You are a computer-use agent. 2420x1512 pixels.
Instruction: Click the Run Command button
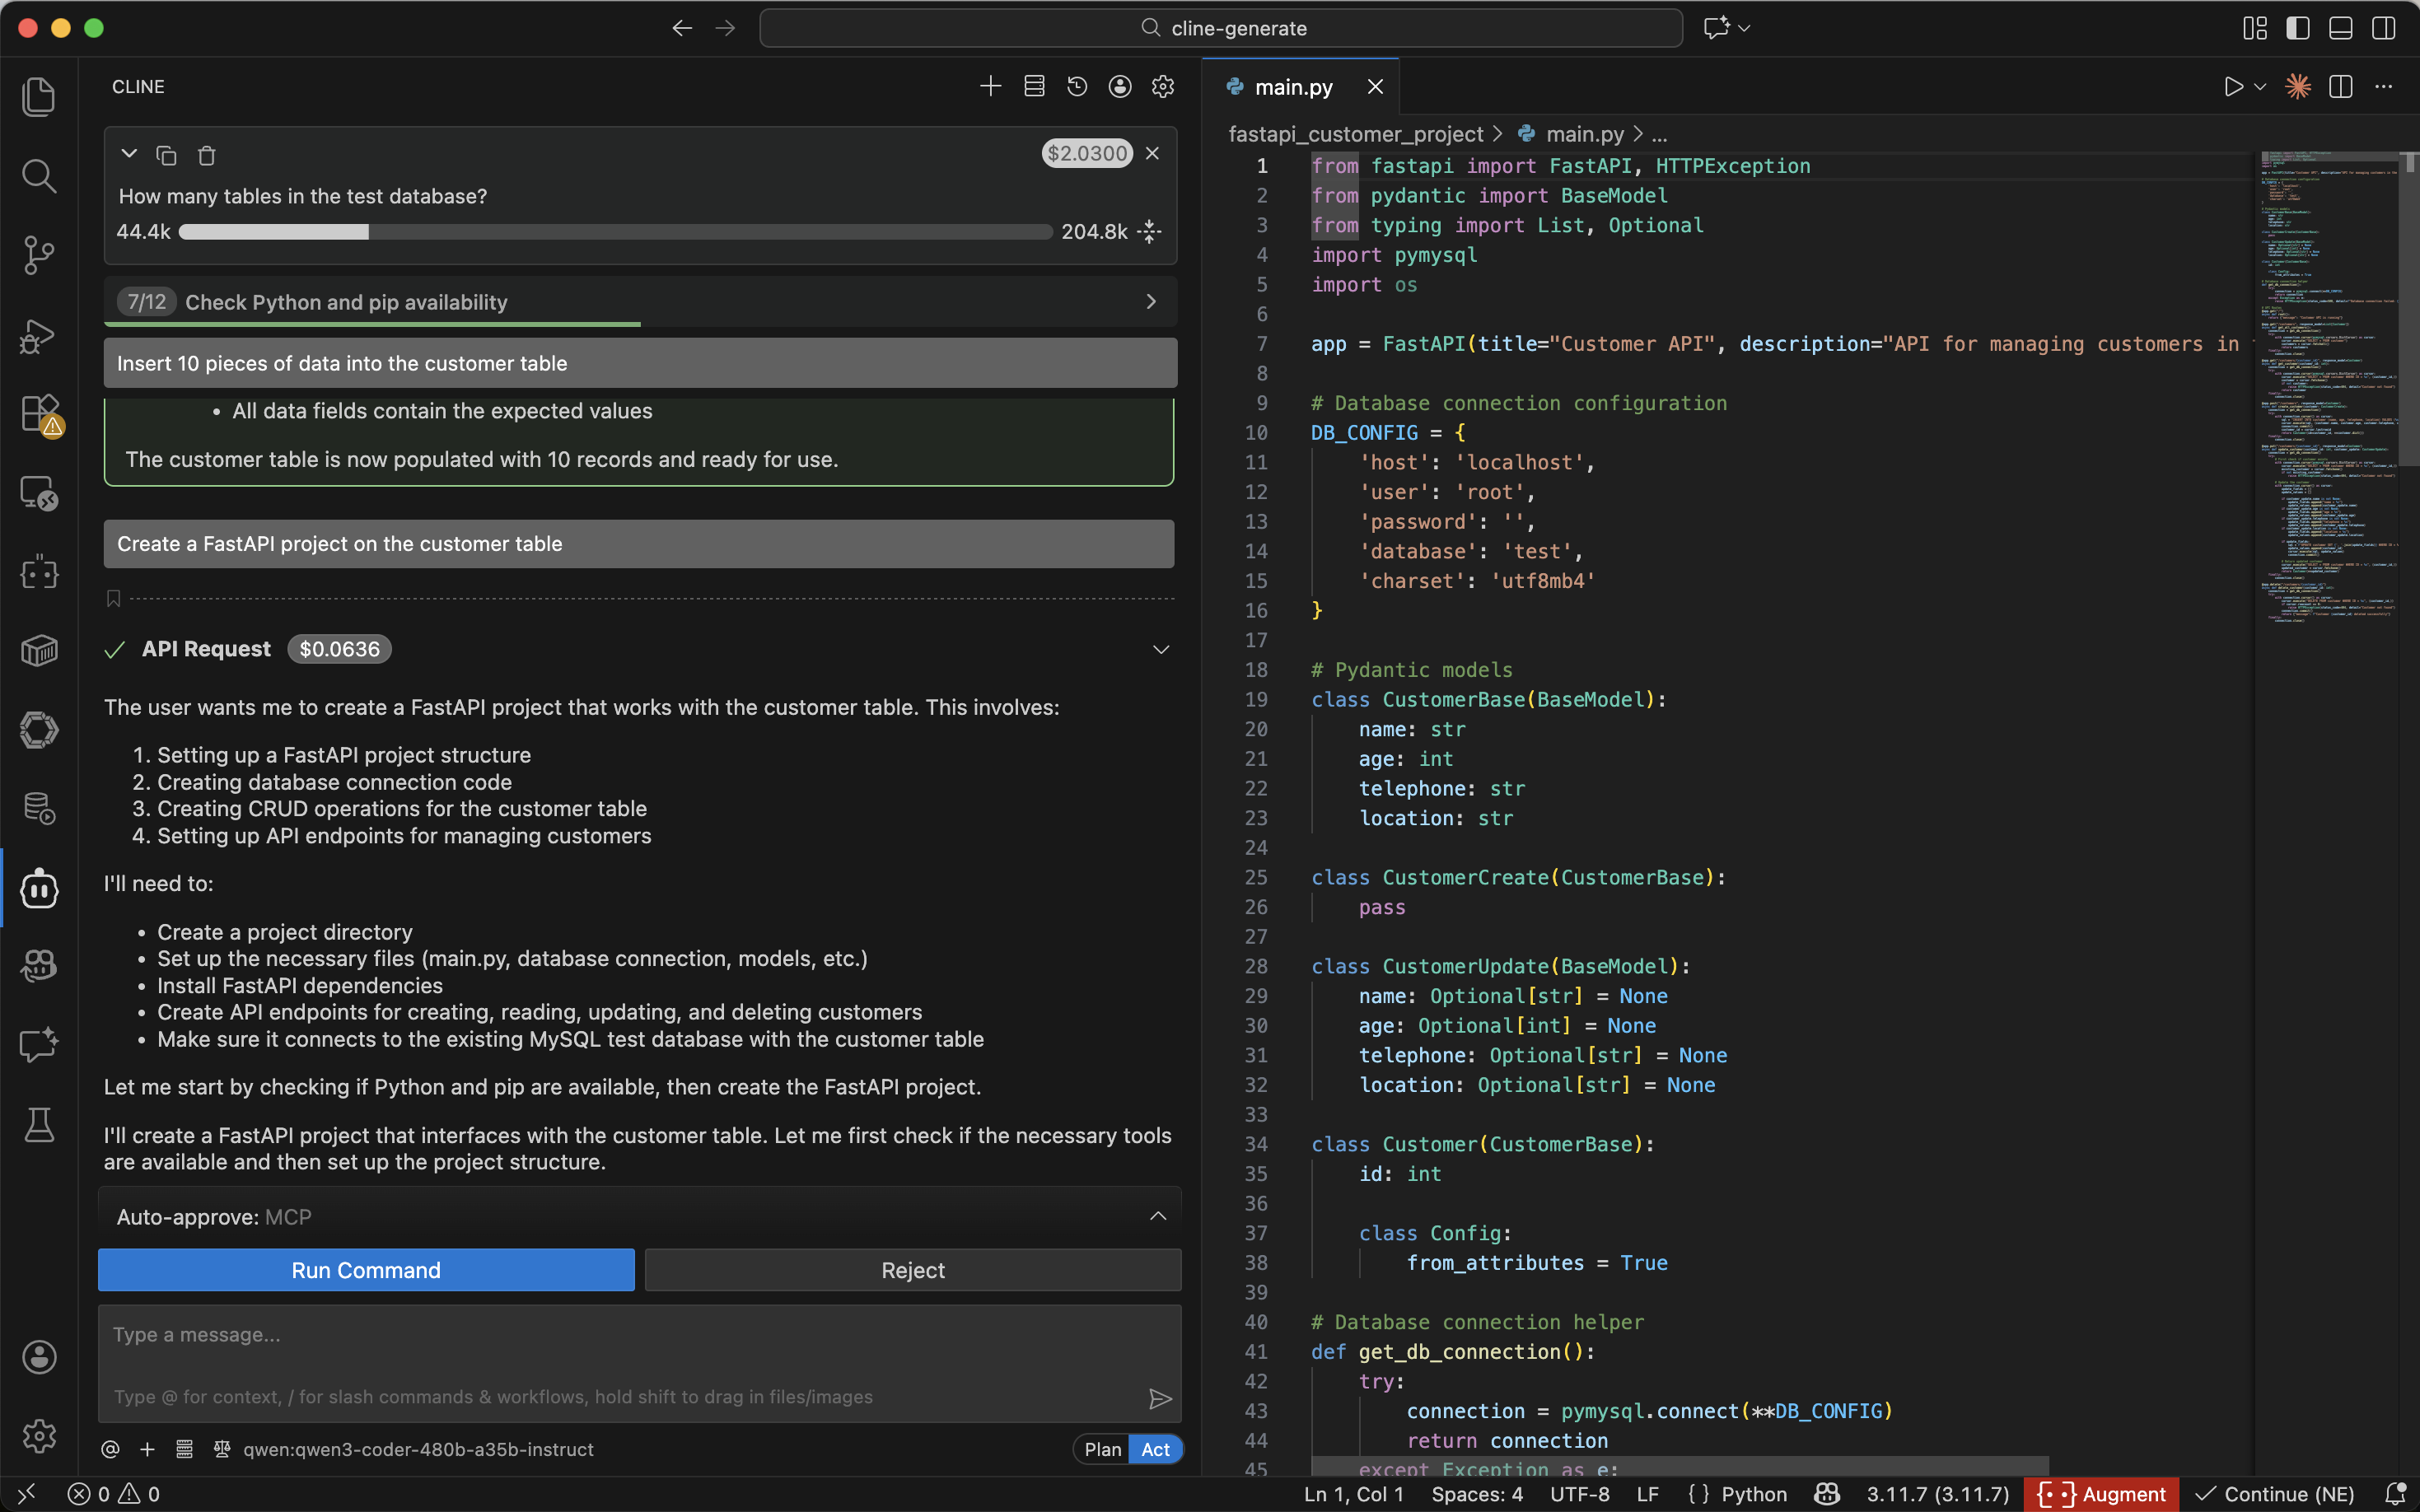coord(366,1270)
